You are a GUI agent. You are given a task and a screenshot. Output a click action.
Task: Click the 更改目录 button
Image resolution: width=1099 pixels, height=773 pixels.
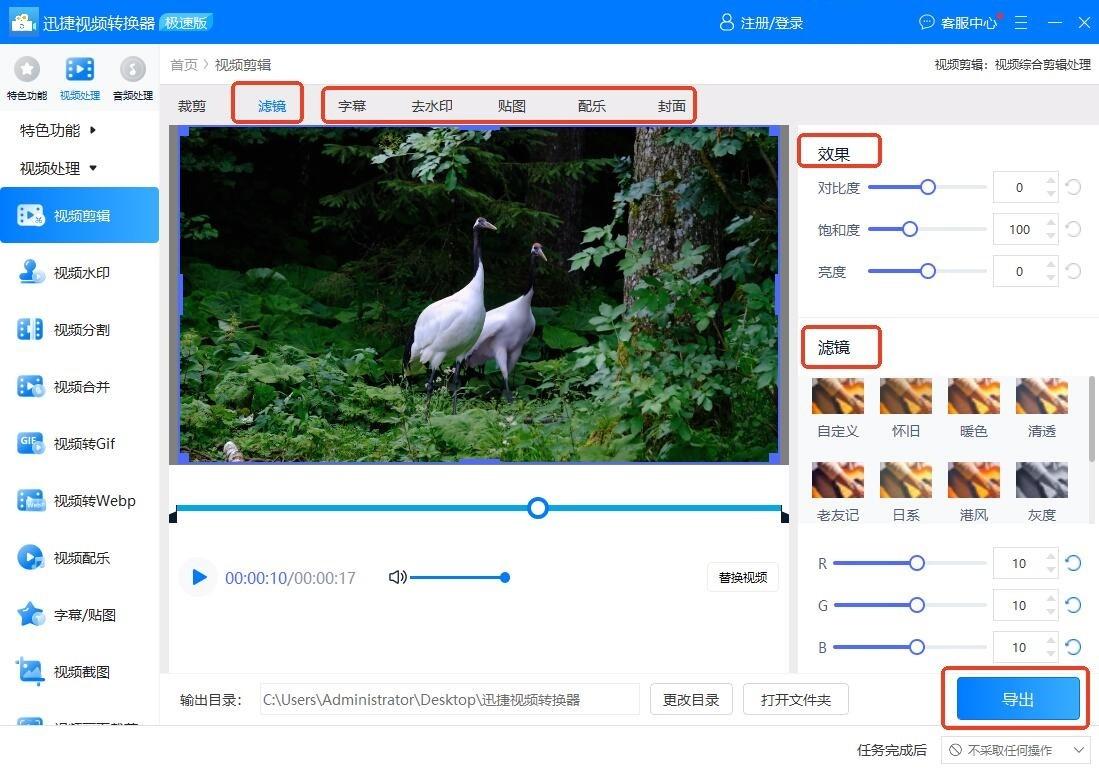[691, 700]
